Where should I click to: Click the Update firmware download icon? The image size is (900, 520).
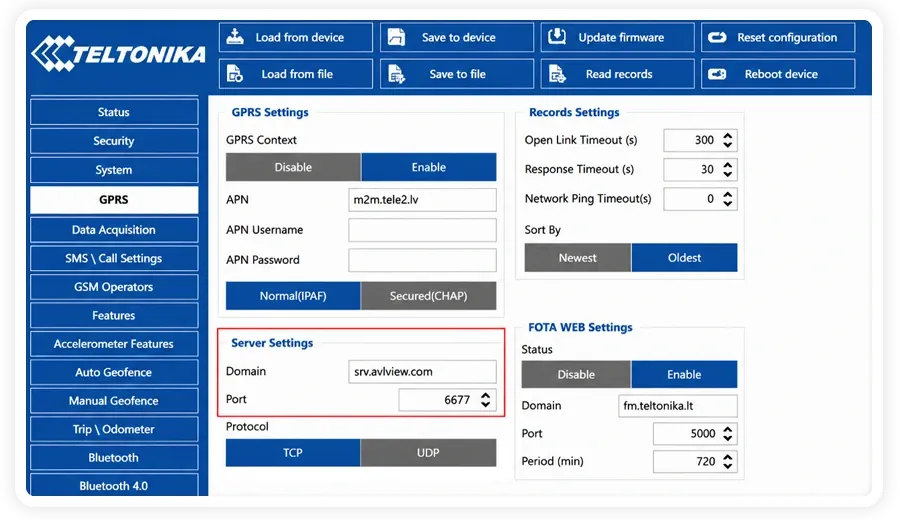click(557, 37)
